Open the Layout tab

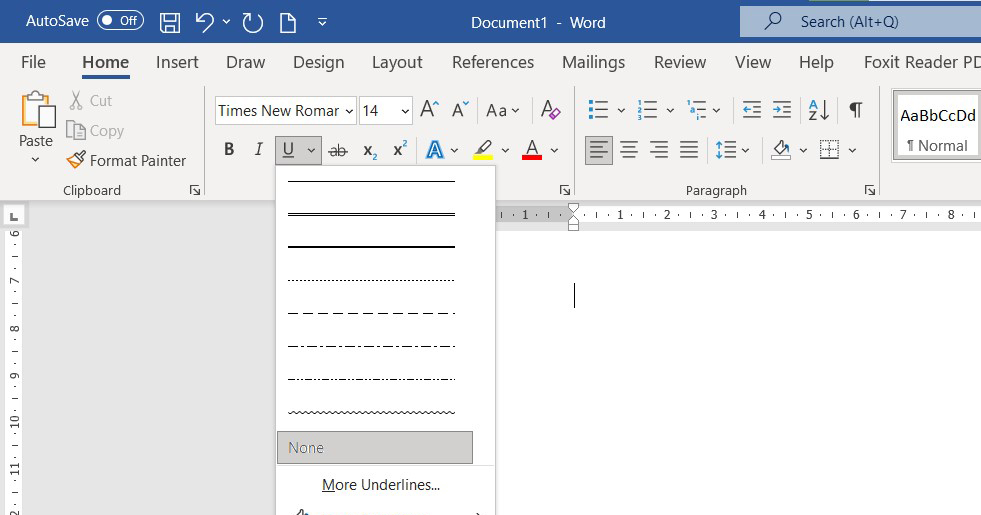[397, 62]
